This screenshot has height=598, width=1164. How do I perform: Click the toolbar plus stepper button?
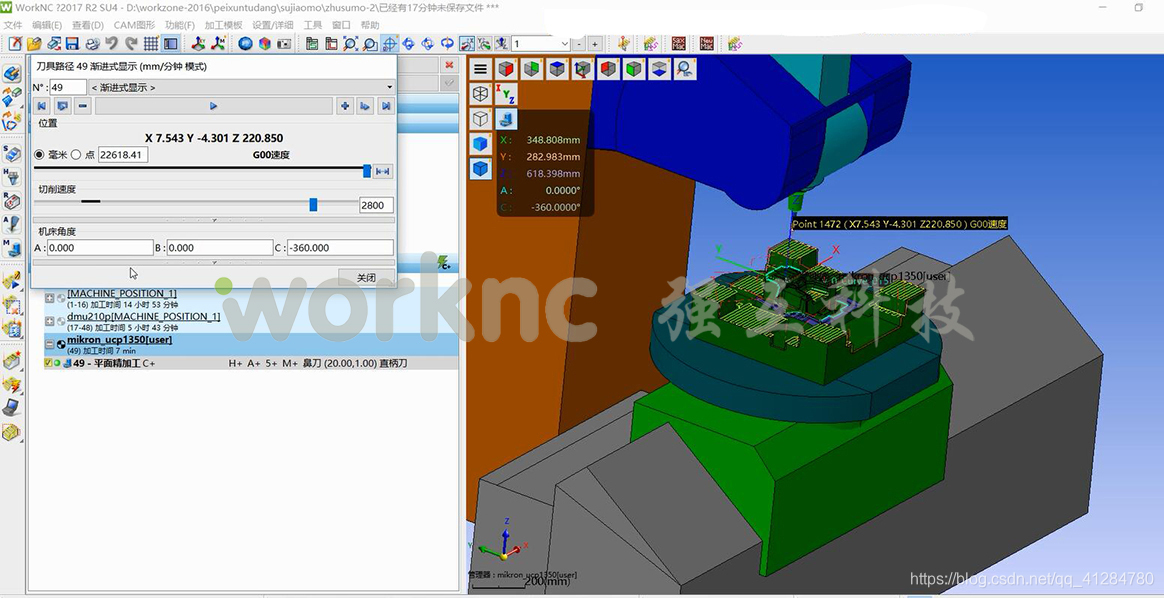click(595, 44)
